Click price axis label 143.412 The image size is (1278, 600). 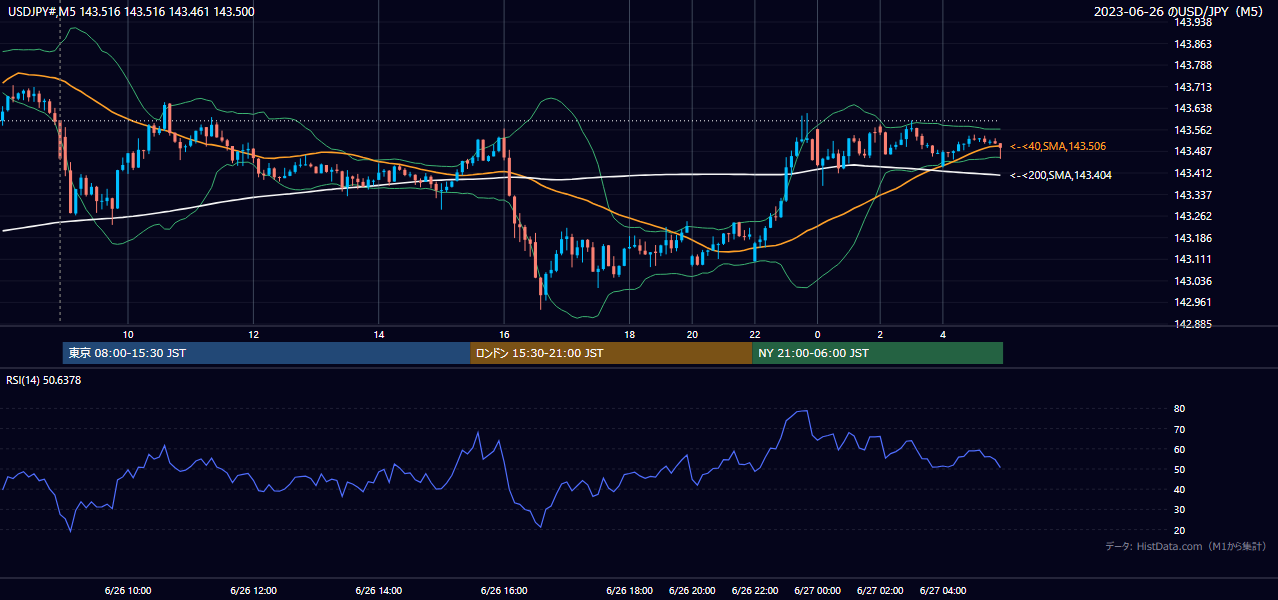click(1195, 173)
